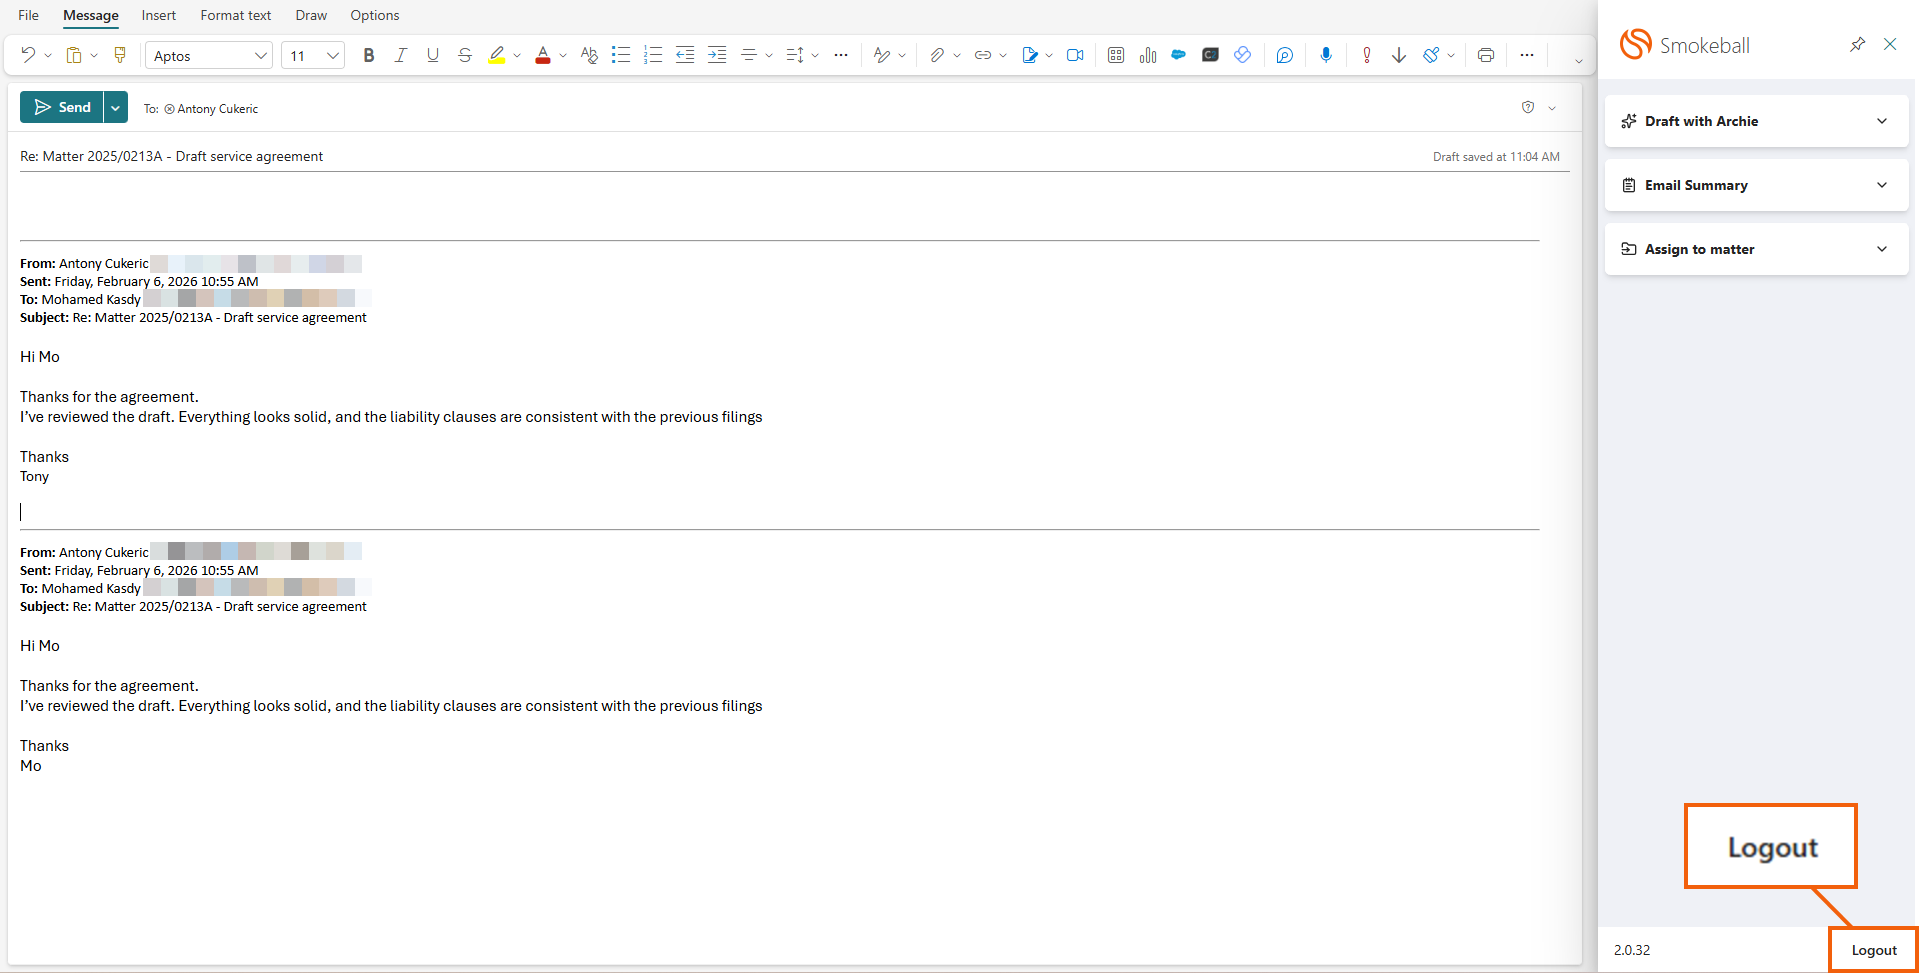This screenshot has width=1919, height=973.
Task: Click the video meeting camera icon
Action: (1075, 55)
